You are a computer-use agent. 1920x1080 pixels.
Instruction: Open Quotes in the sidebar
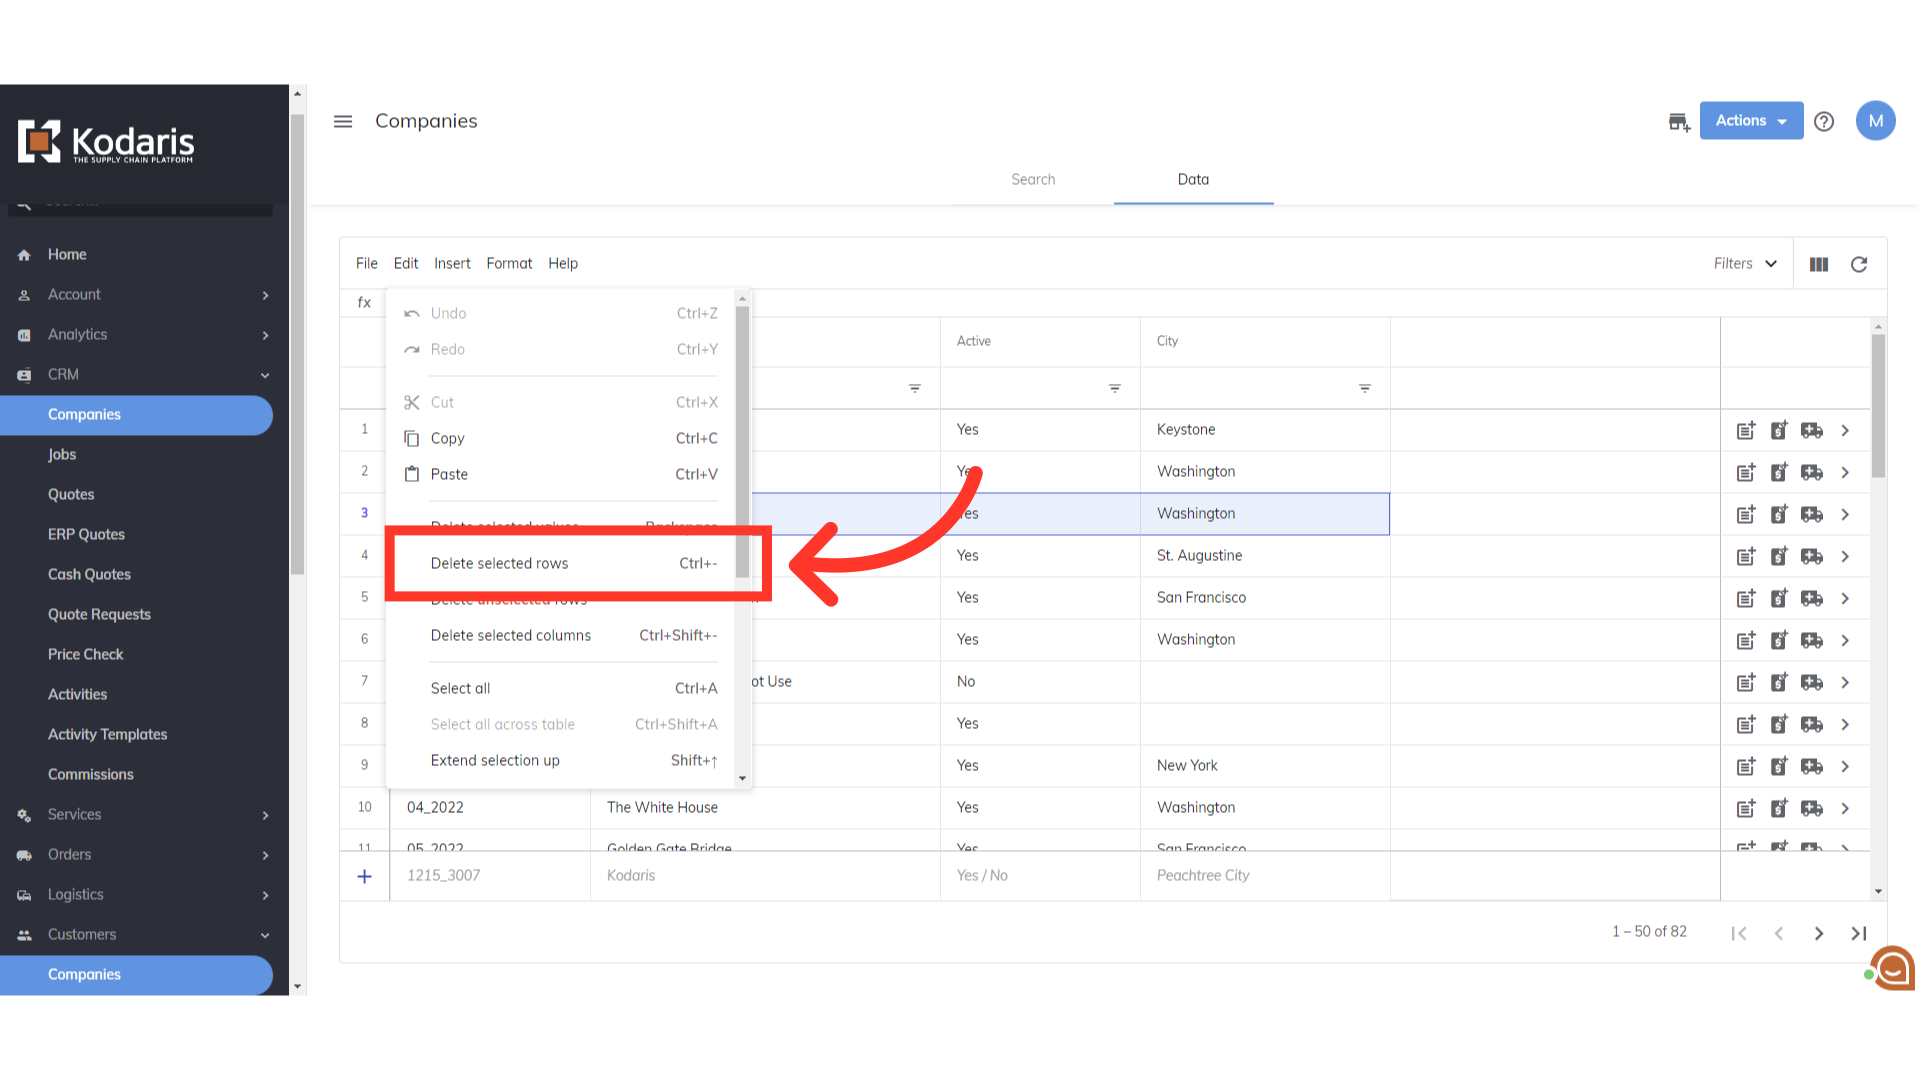pos(71,494)
